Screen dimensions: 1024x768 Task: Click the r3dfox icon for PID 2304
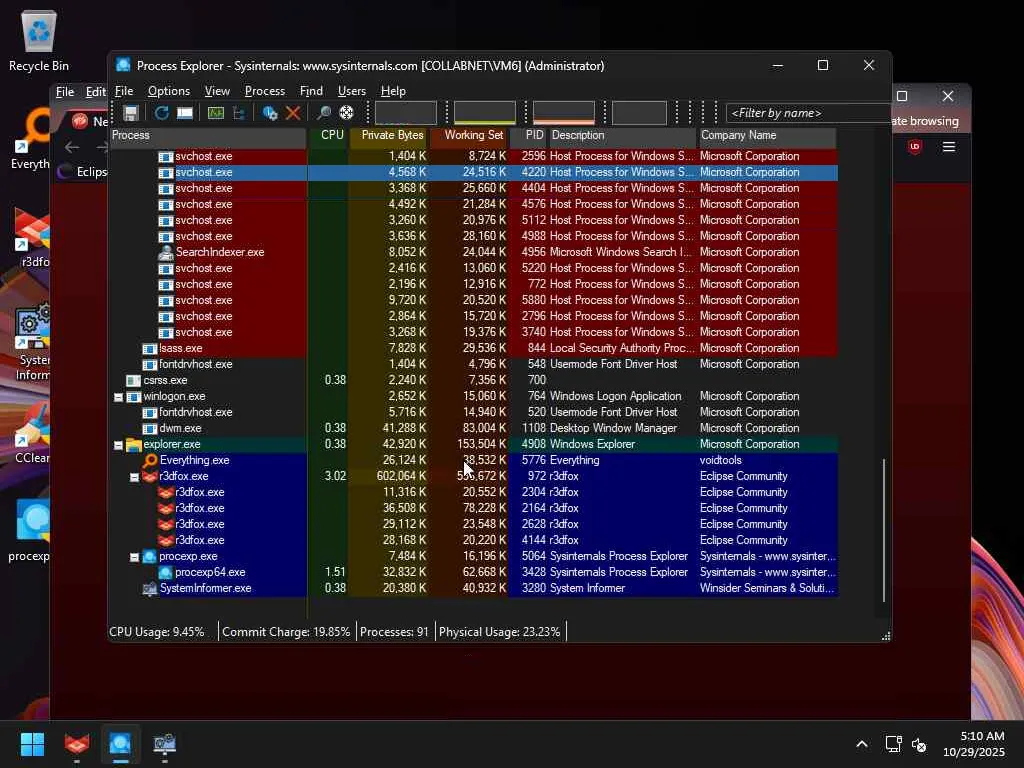coord(166,492)
